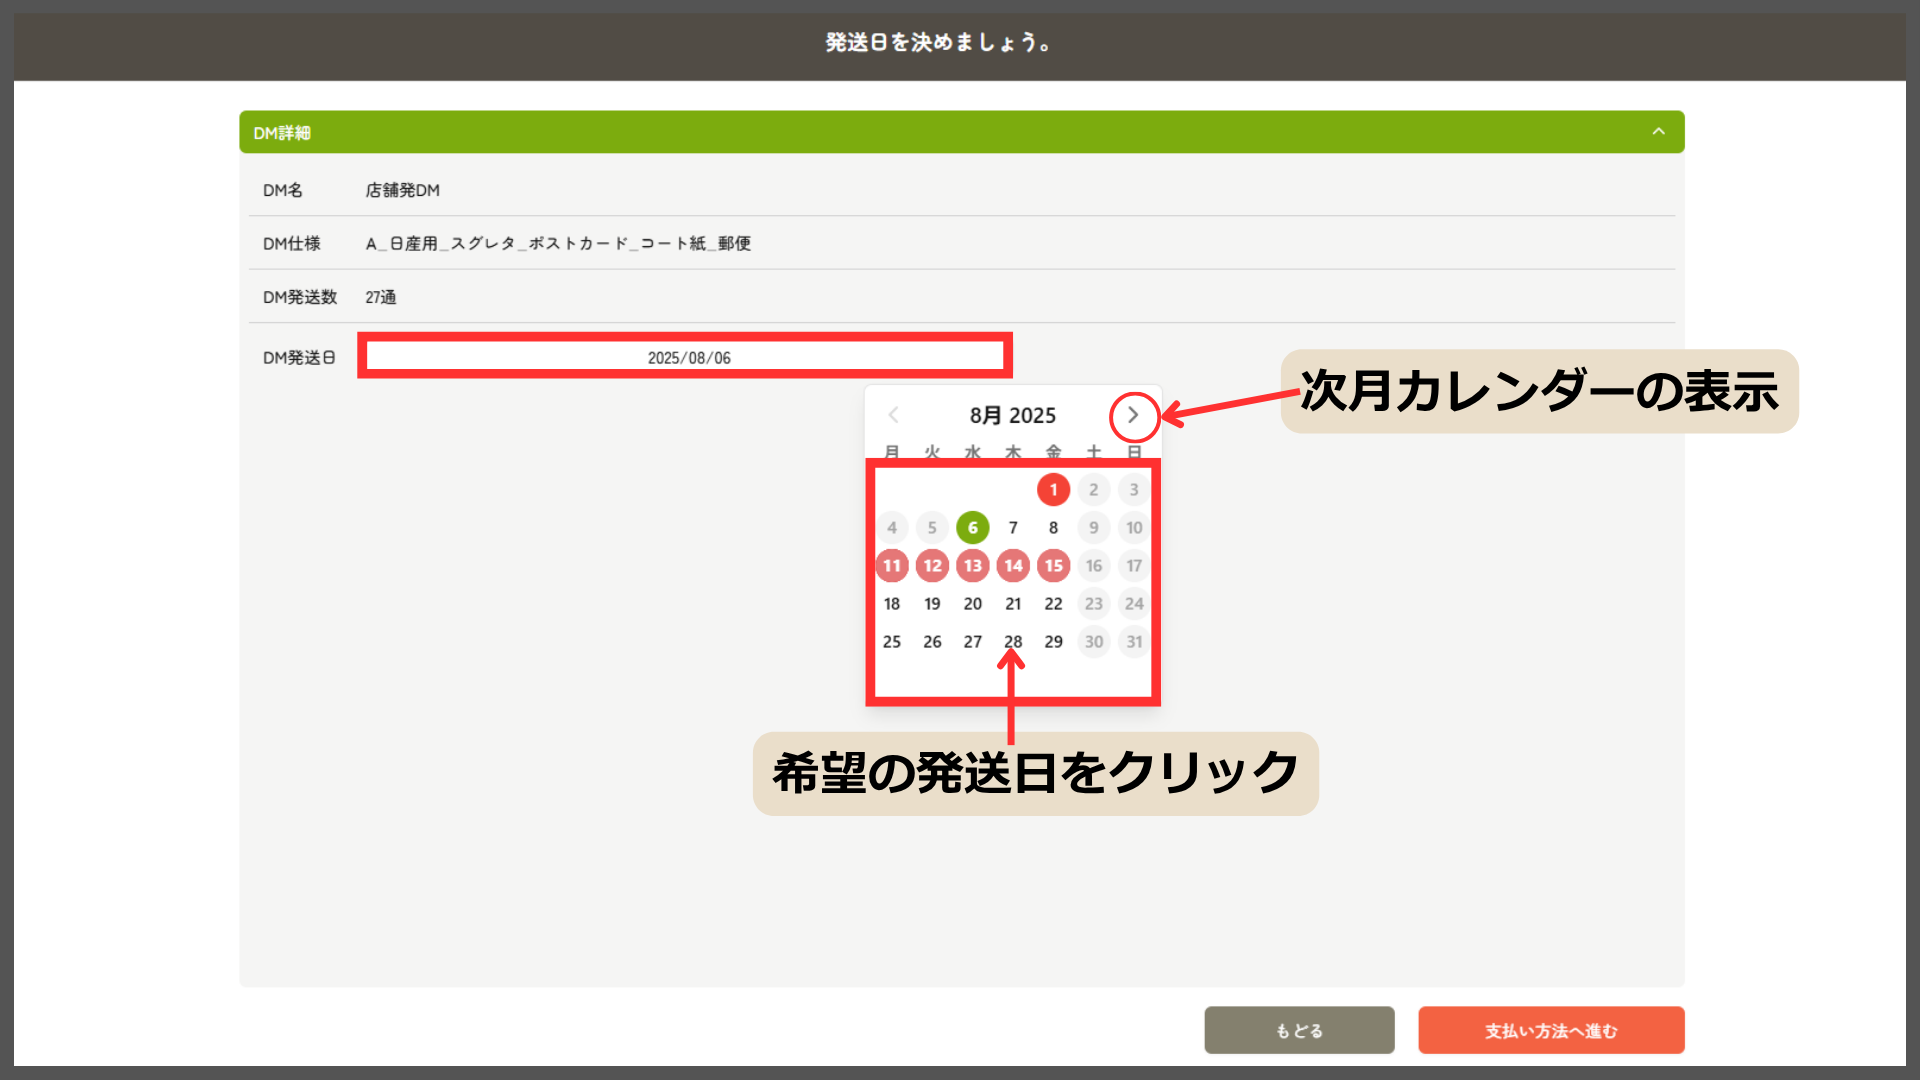Collapse the DM詳細 panel

1658,132
